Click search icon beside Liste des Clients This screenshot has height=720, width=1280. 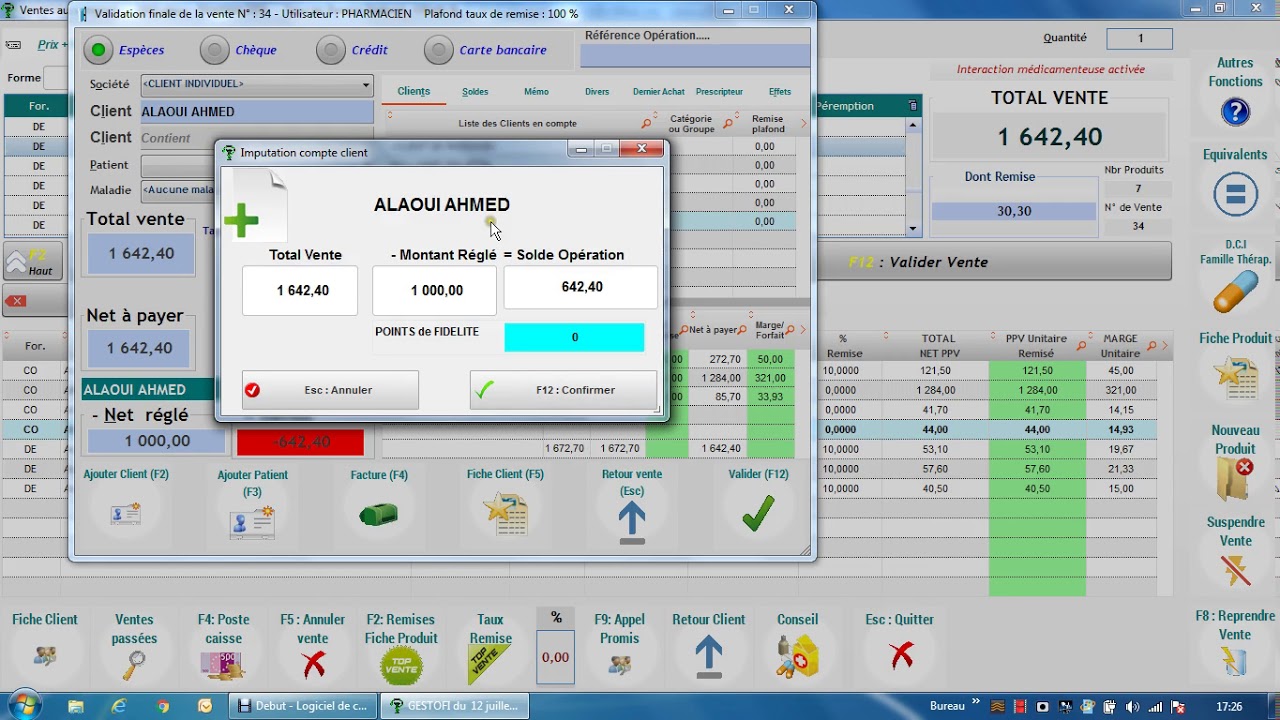(x=647, y=124)
